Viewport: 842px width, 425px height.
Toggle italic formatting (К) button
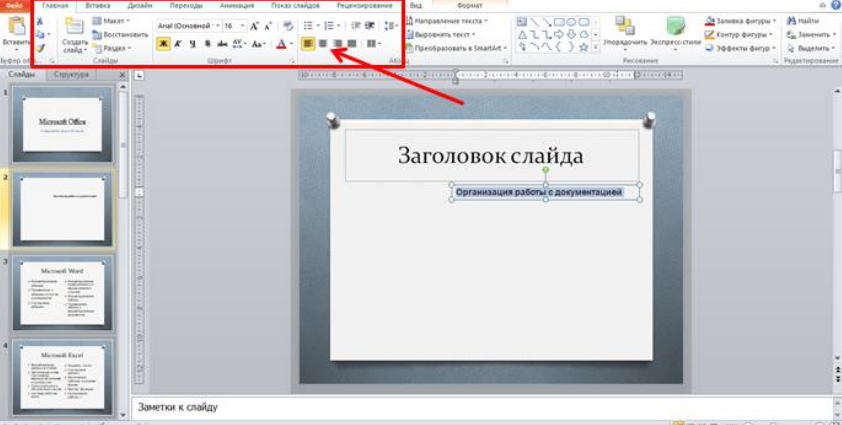[x=178, y=44]
